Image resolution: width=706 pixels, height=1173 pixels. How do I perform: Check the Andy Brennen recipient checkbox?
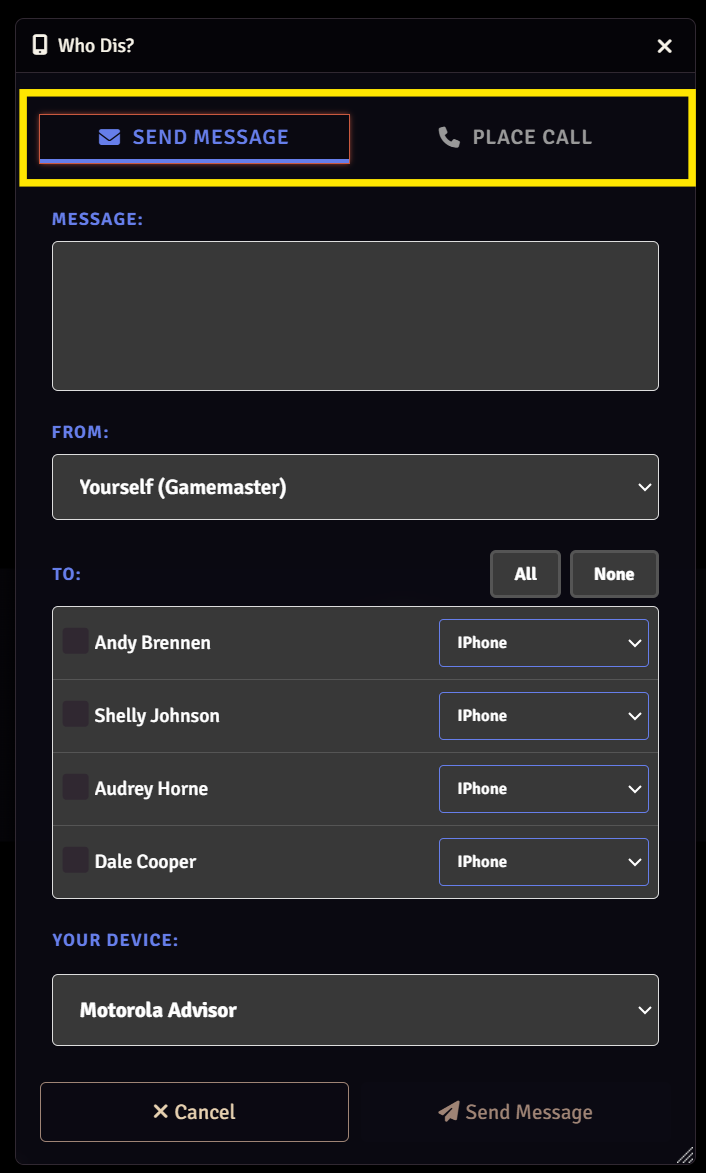pyautogui.click(x=76, y=641)
